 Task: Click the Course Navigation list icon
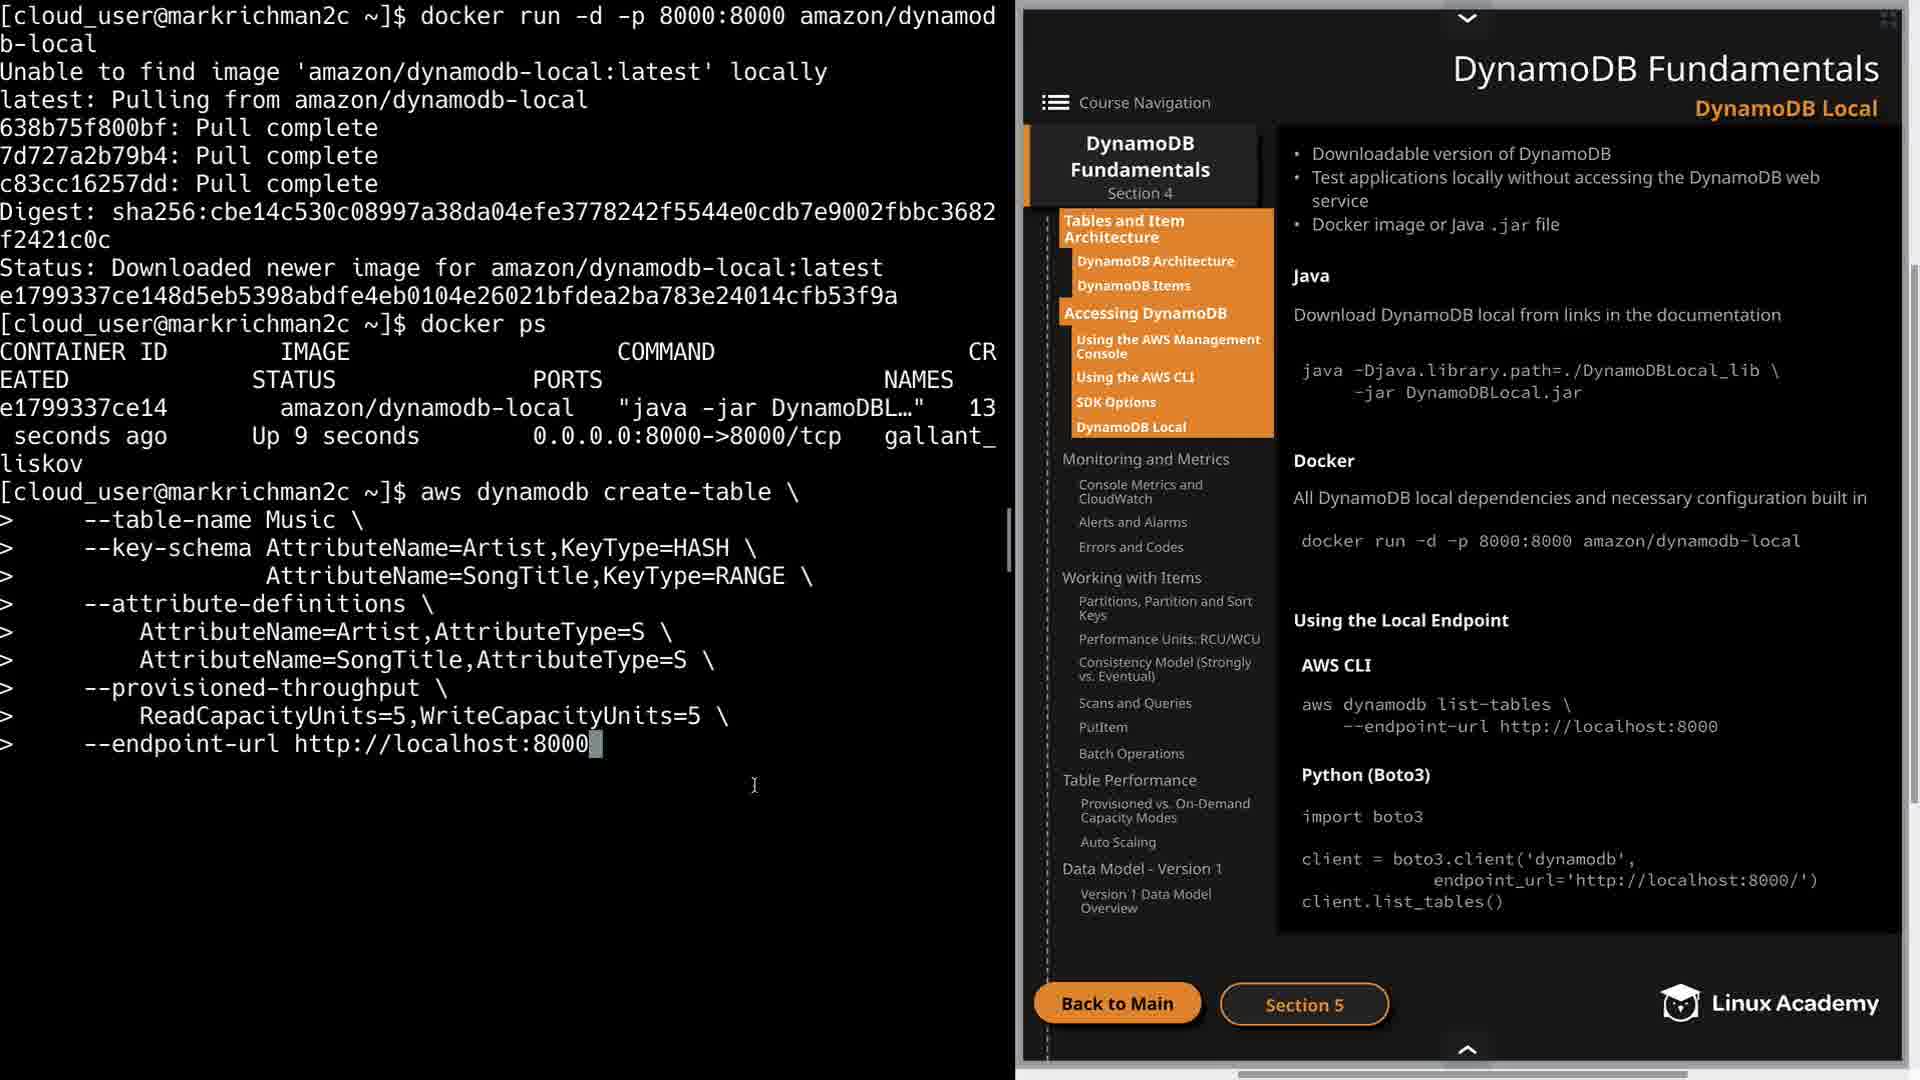click(1054, 102)
